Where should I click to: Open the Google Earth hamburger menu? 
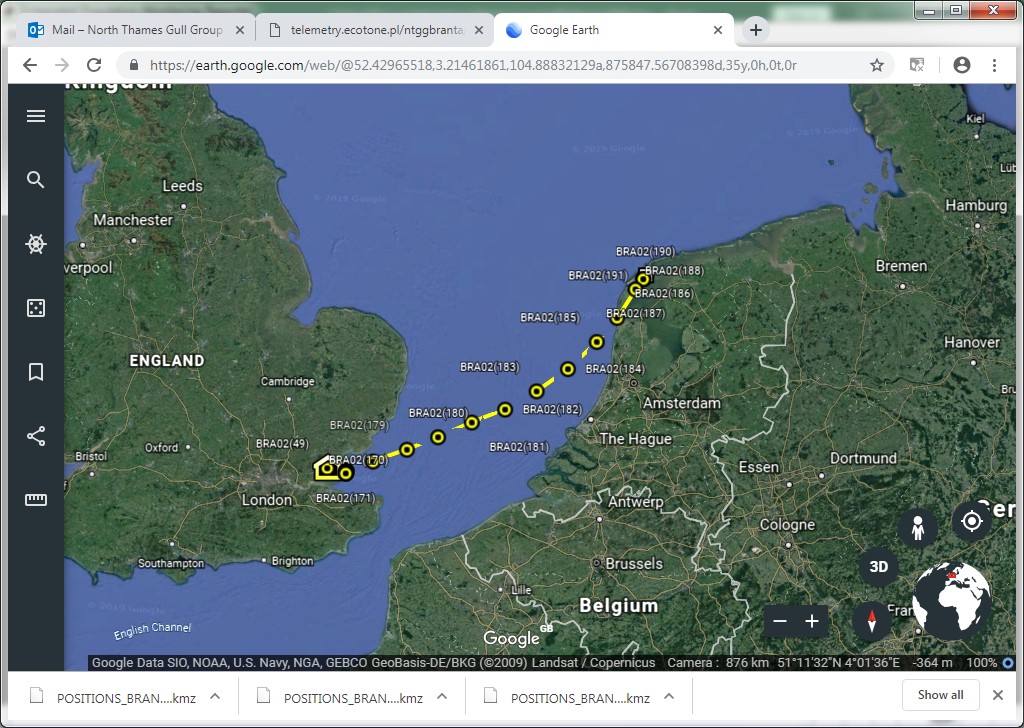[x=36, y=116]
